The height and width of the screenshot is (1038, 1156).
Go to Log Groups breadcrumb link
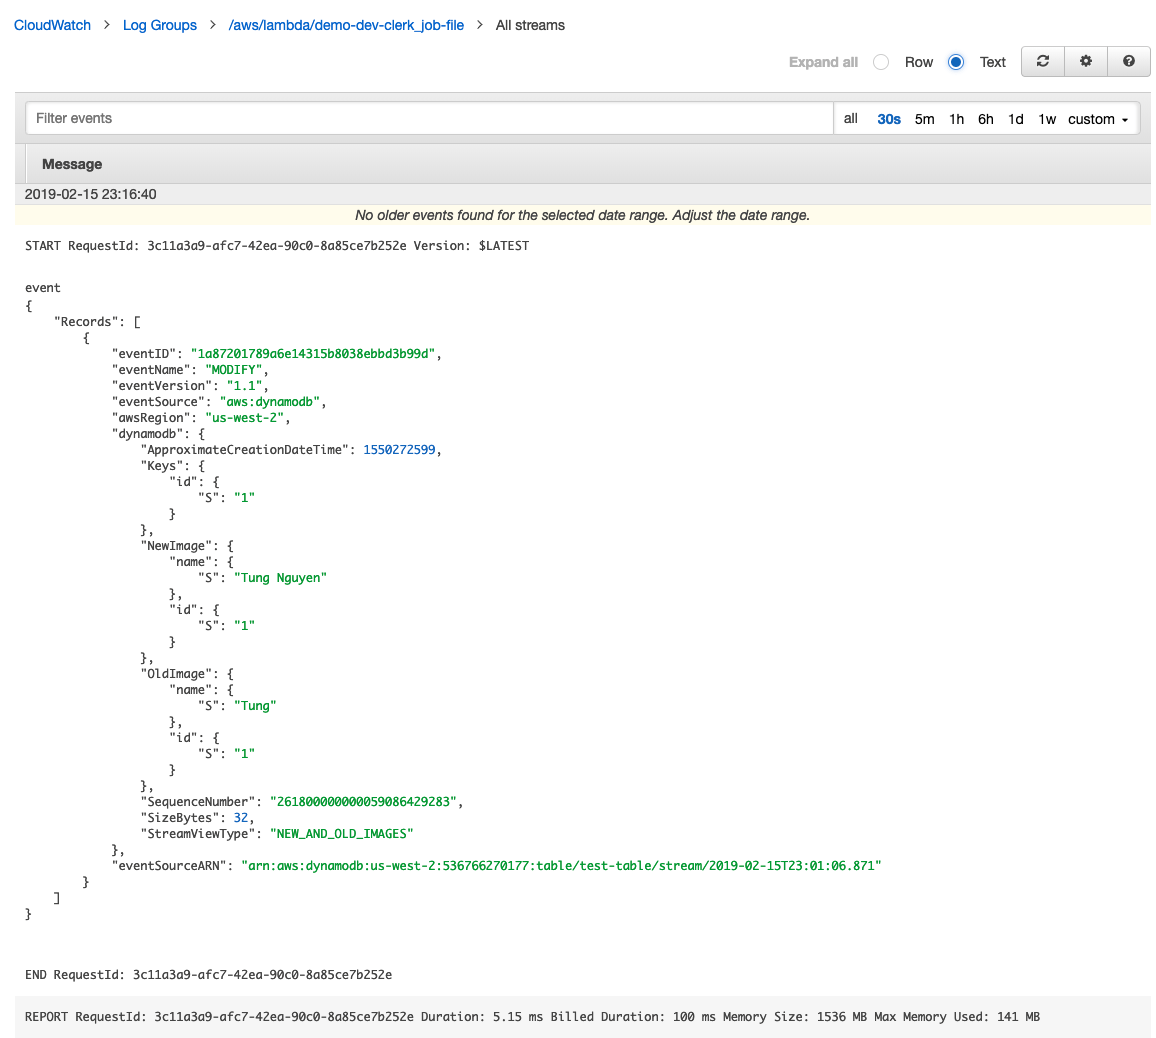click(160, 25)
